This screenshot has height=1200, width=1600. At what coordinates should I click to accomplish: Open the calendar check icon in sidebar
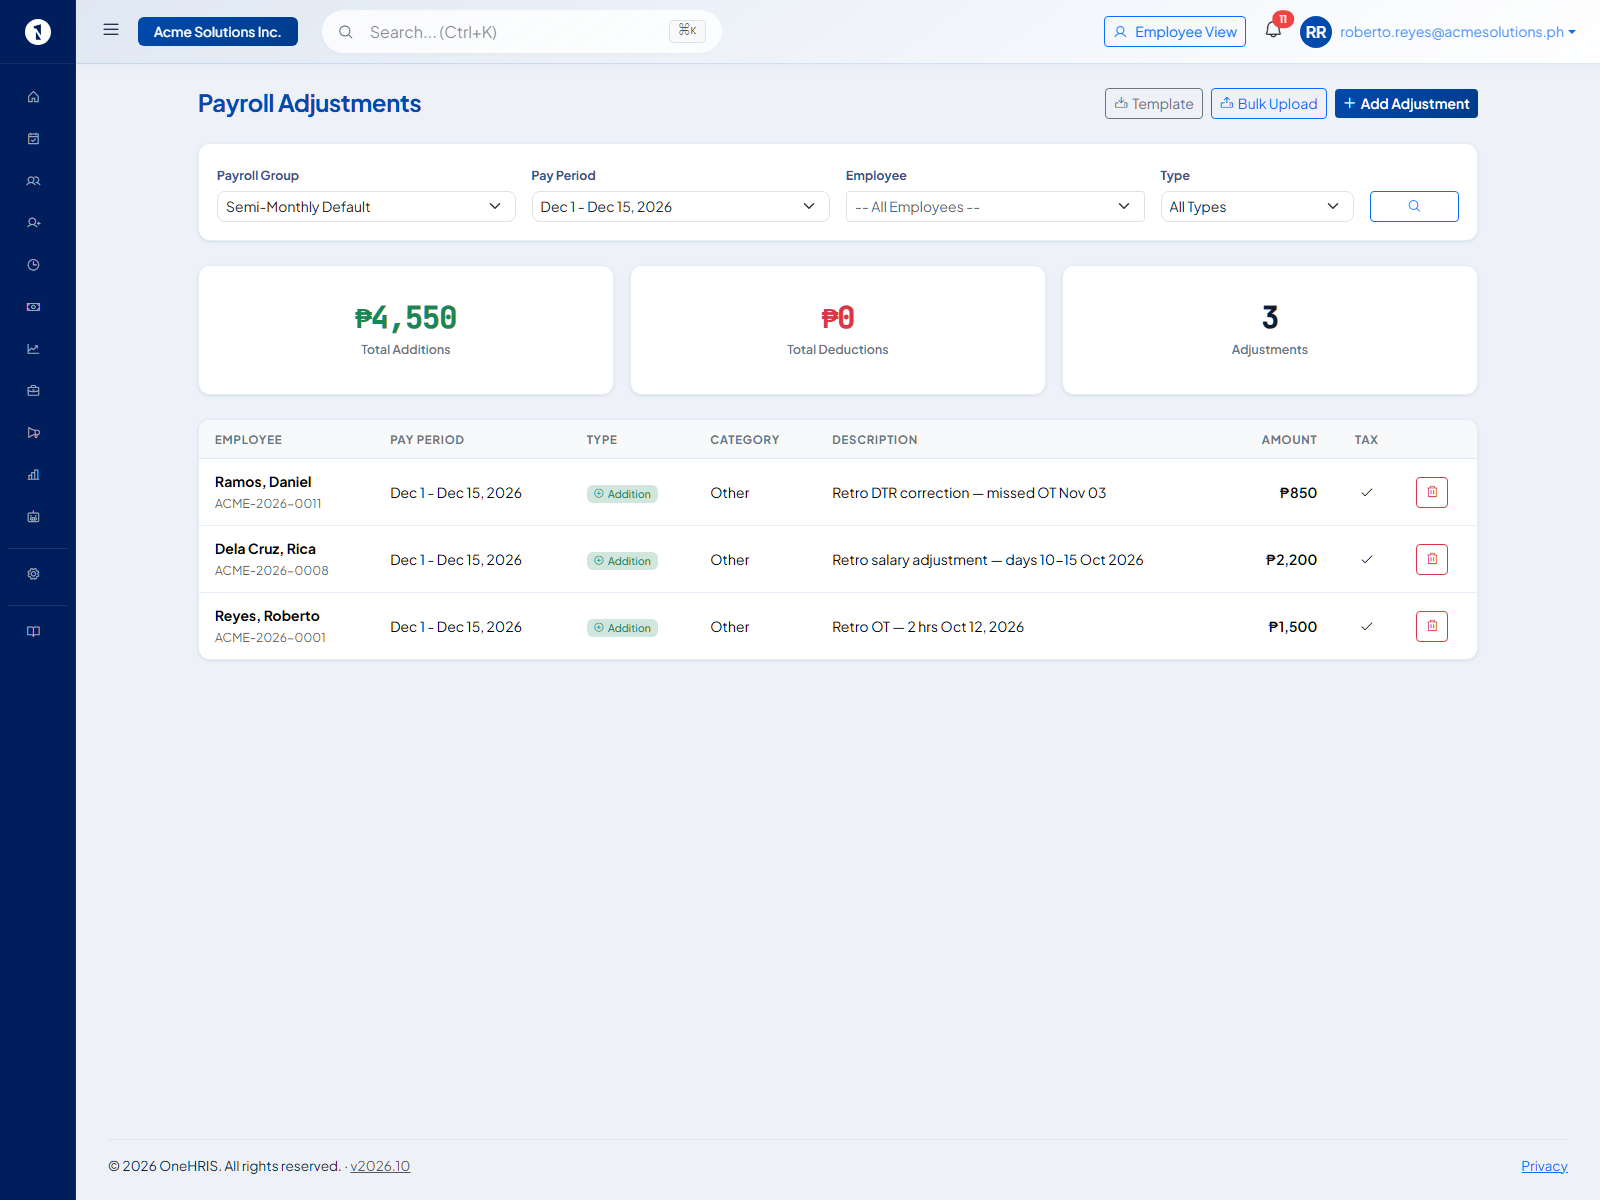(33, 139)
